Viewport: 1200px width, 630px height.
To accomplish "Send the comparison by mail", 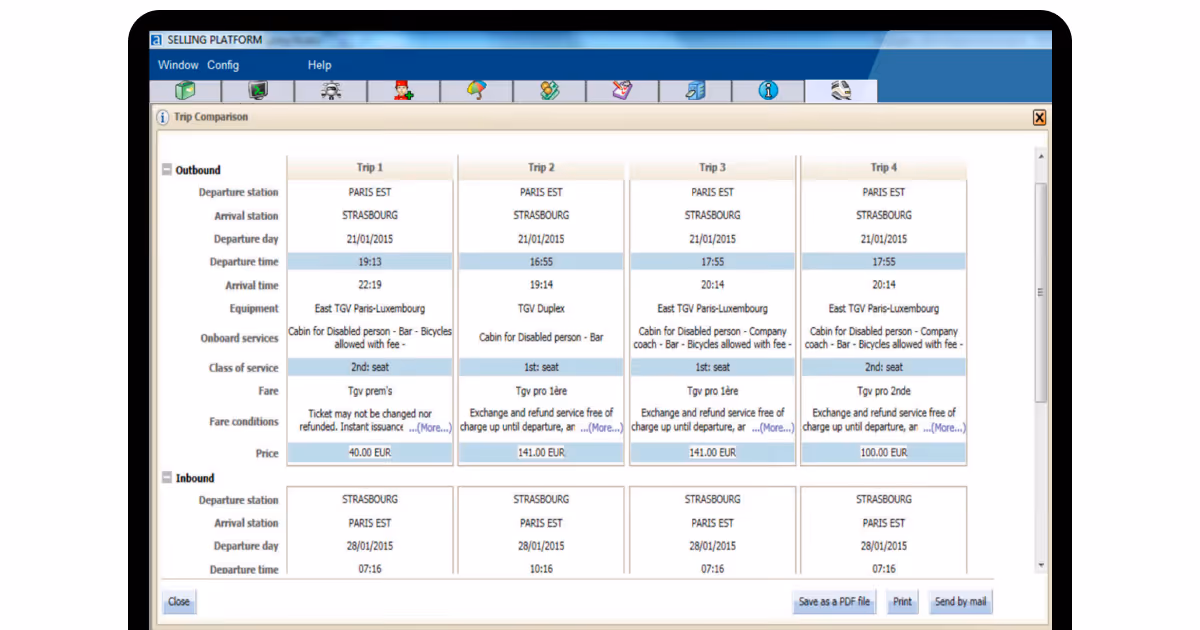I will tap(960, 602).
